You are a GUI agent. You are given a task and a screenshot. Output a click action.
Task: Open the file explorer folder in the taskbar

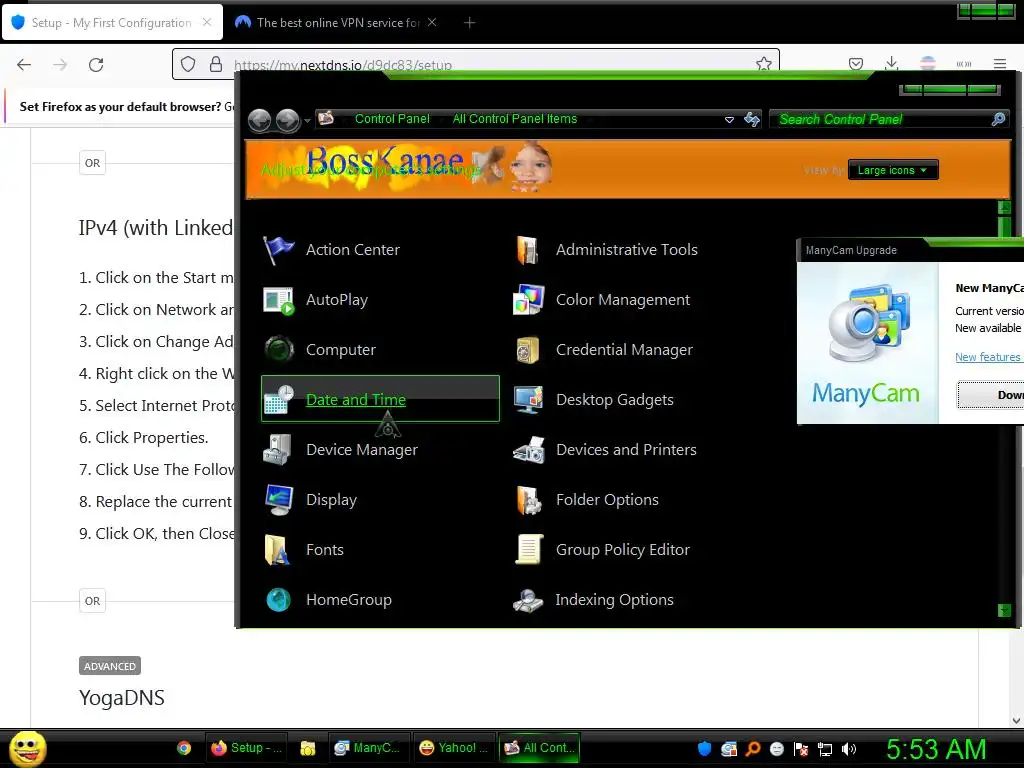click(308, 748)
